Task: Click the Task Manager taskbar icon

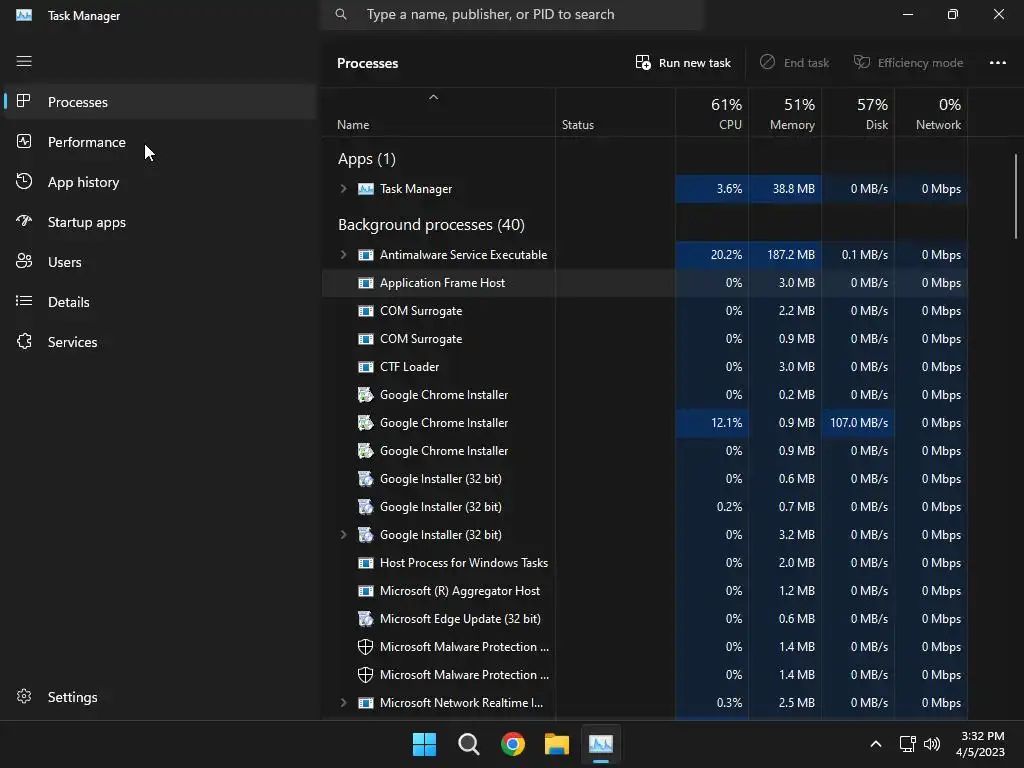Action: pos(601,744)
